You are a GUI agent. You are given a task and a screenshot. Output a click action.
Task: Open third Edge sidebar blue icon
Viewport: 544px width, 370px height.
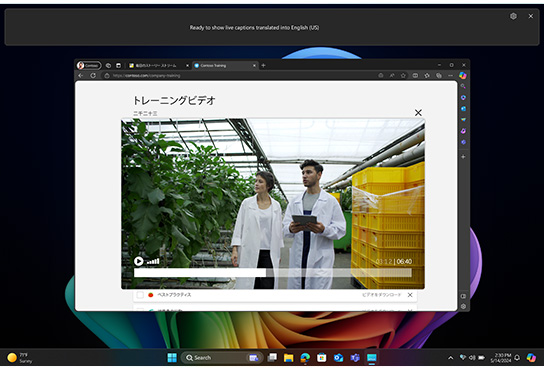[x=463, y=109]
